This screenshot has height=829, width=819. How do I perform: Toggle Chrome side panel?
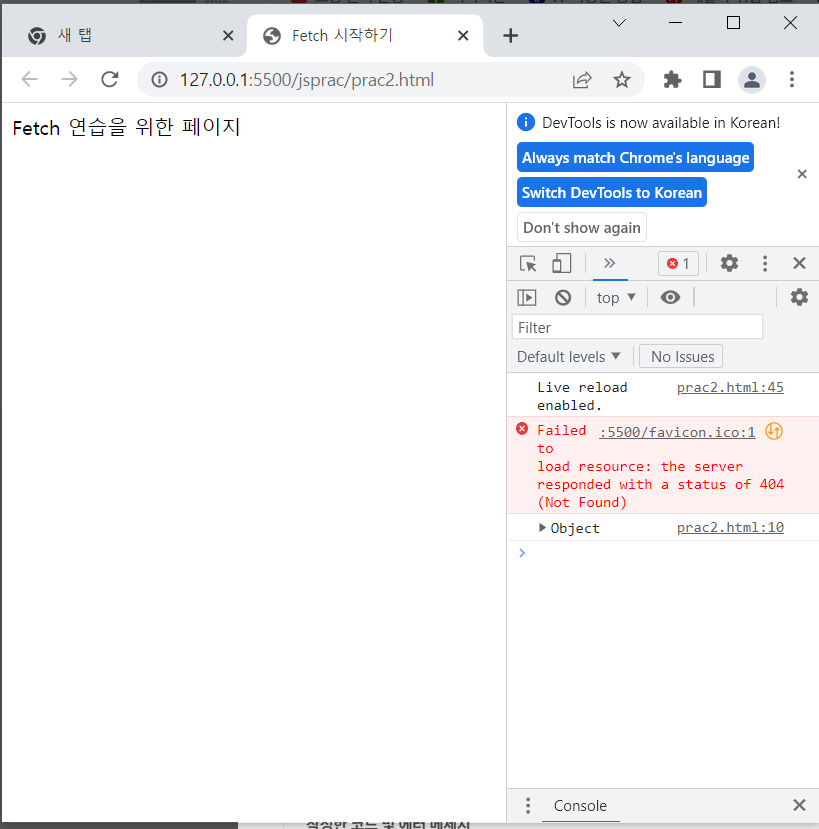712,80
